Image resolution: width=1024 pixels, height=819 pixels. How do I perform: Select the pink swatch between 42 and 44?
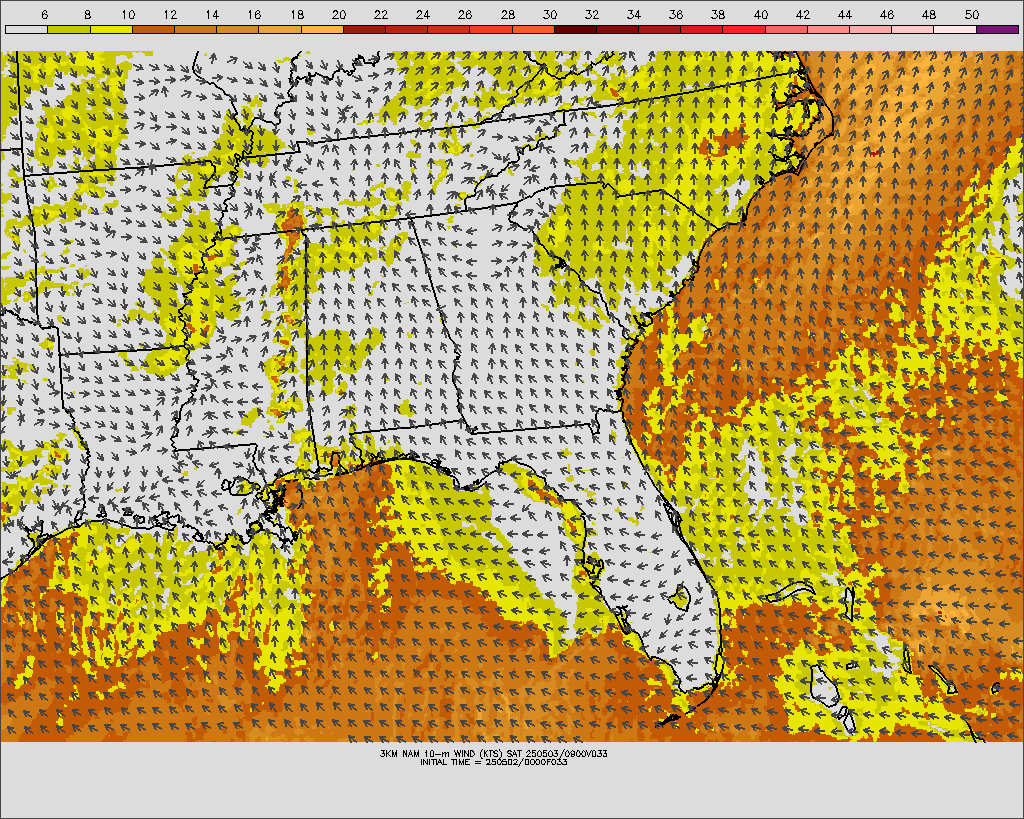coord(829,29)
